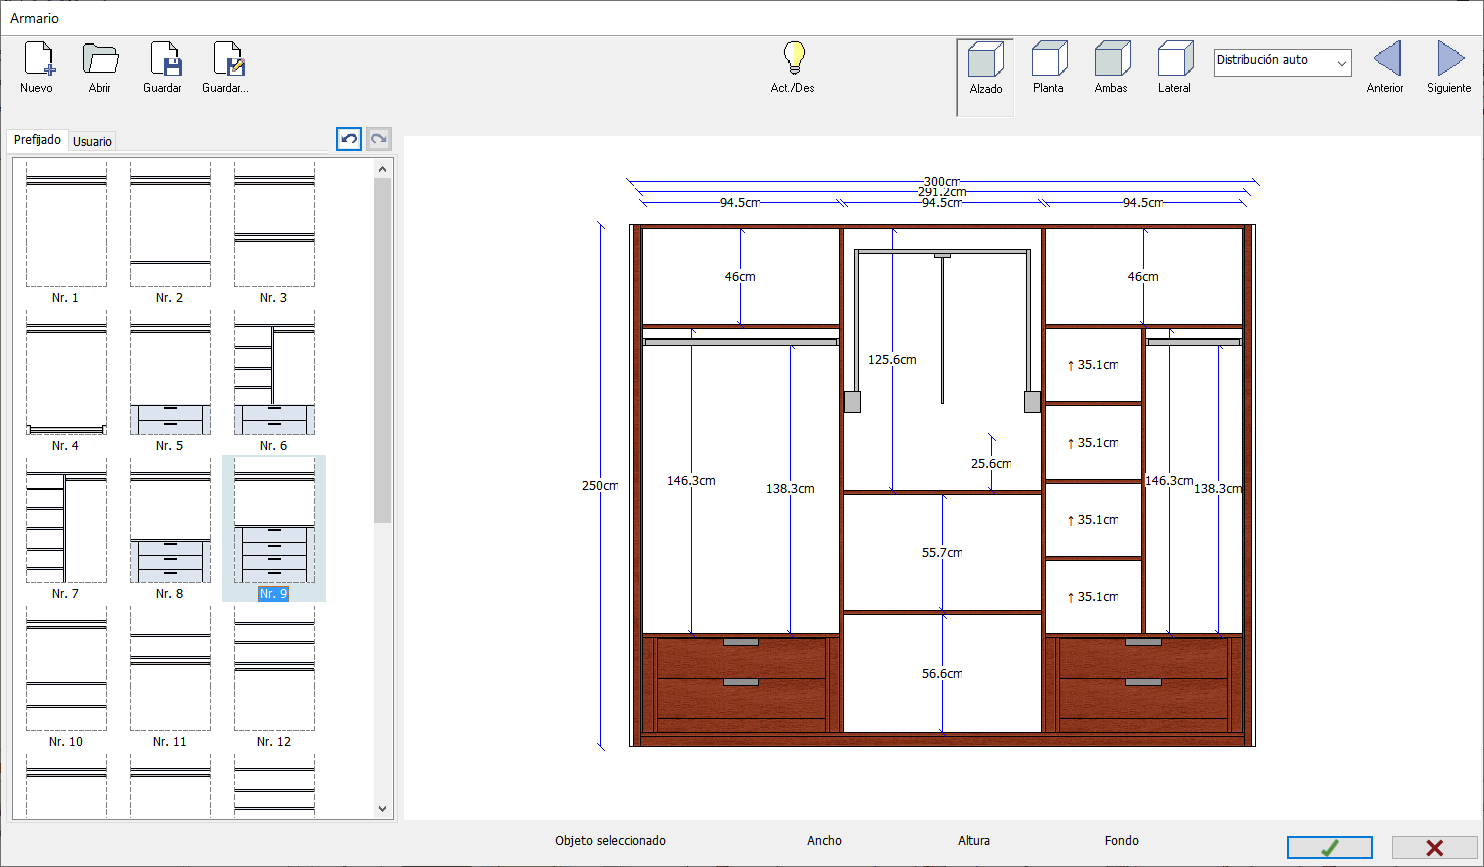The width and height of the screenshot is (1484, 867).
Task: Confirm with the green checkmark button
Action: coord(1329,848)
